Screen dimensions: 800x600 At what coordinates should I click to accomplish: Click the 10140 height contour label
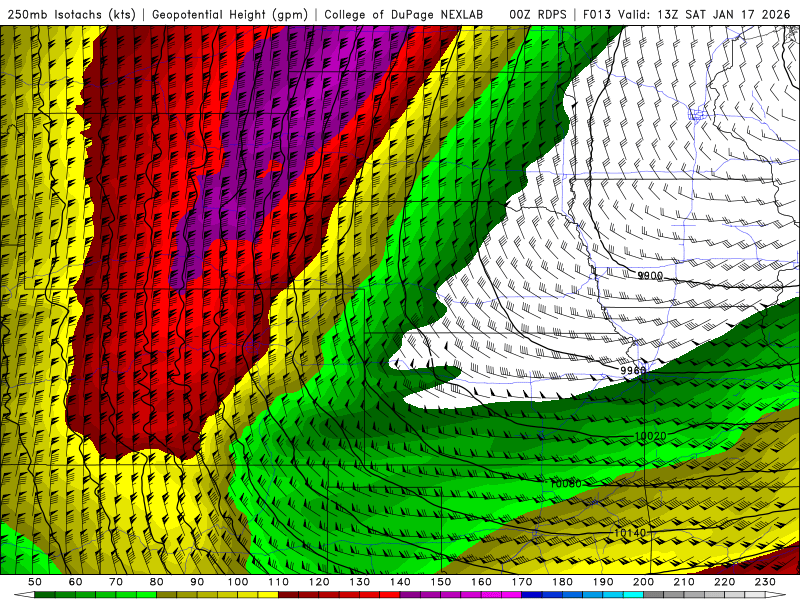click(x=630, y=533)
